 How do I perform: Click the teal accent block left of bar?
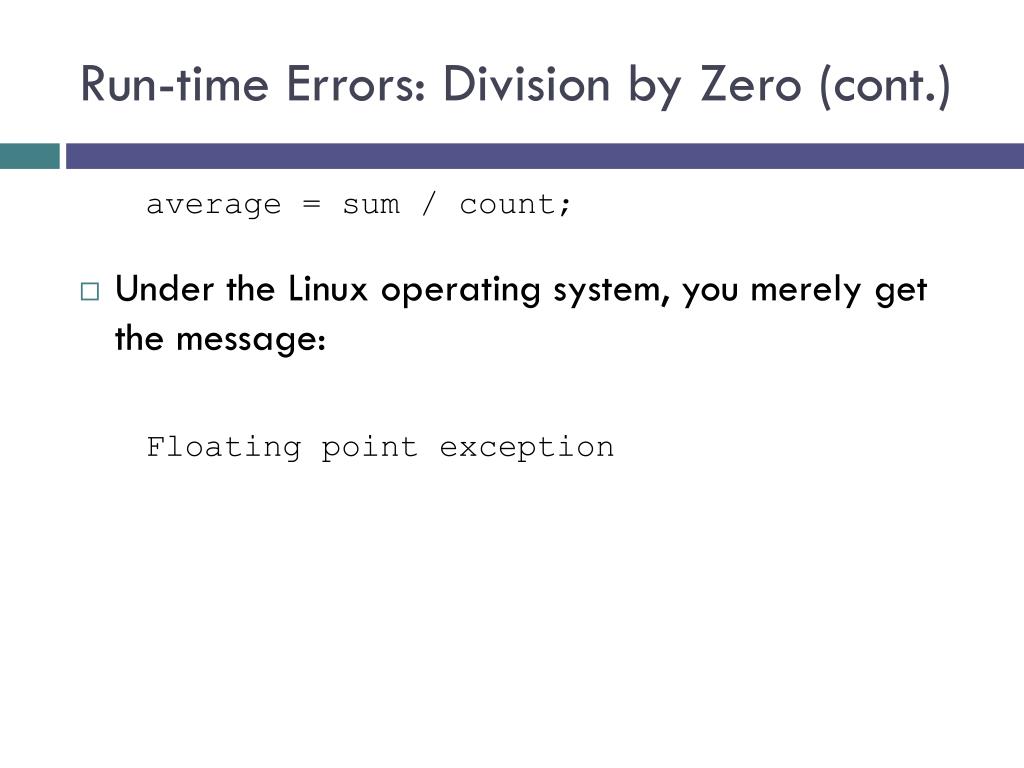pyautogui.click(x=29, y=156)
